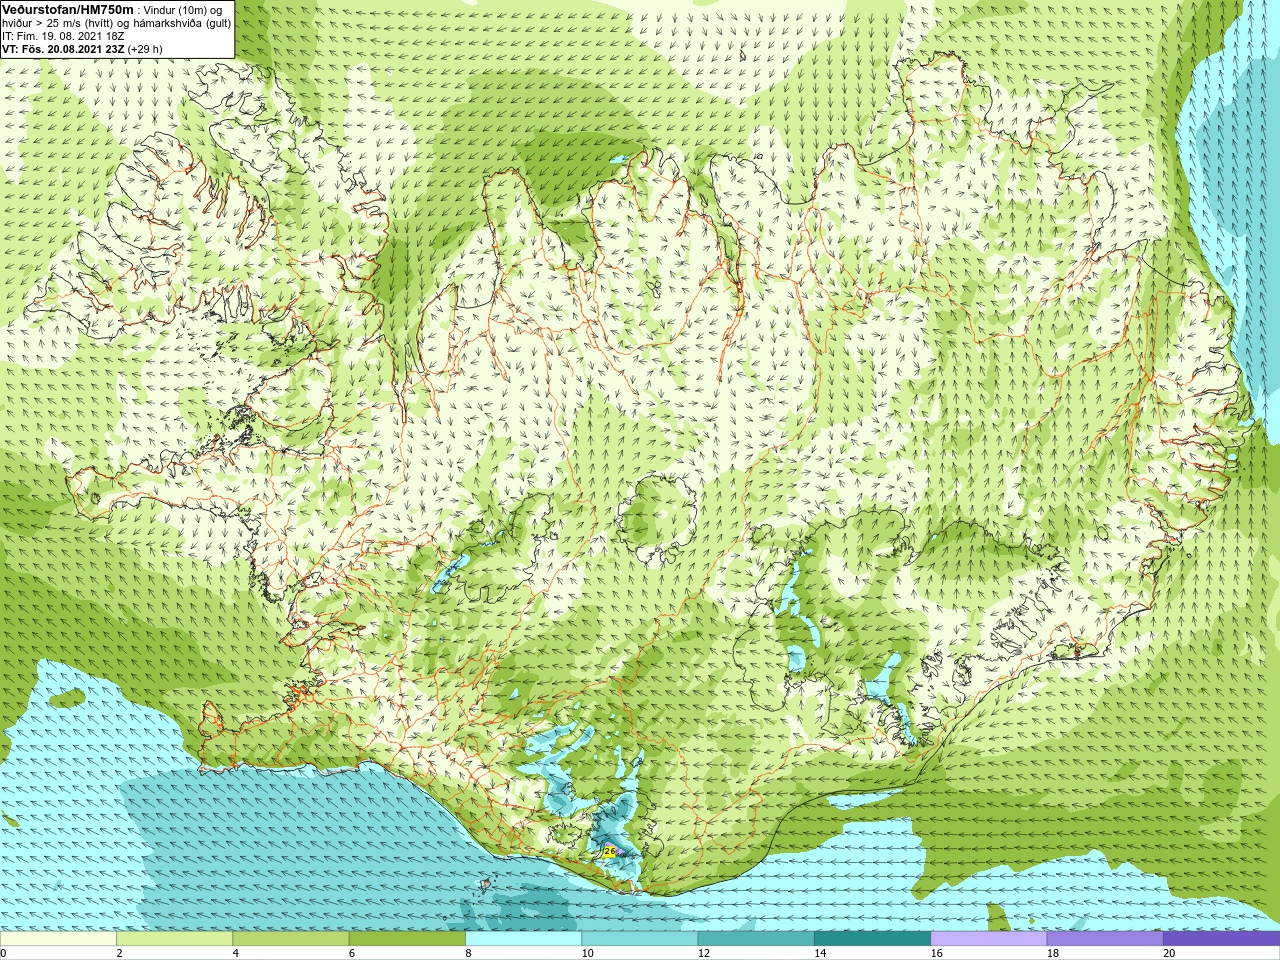The height and width of the screenshot is (960, 1280).
Task: Click the teal 12–14 m/s legend swatch
Action: click(755, 939)
